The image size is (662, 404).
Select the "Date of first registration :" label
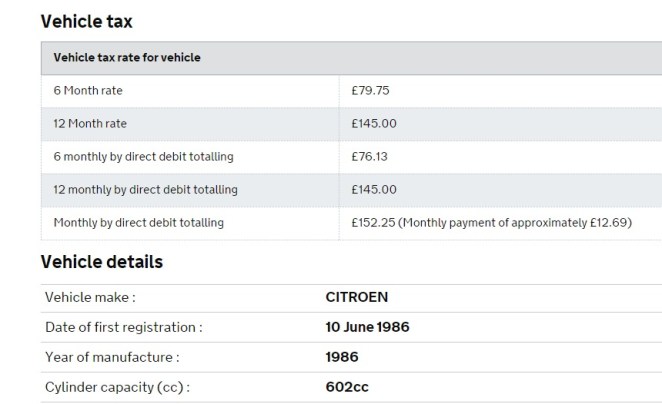124,327
